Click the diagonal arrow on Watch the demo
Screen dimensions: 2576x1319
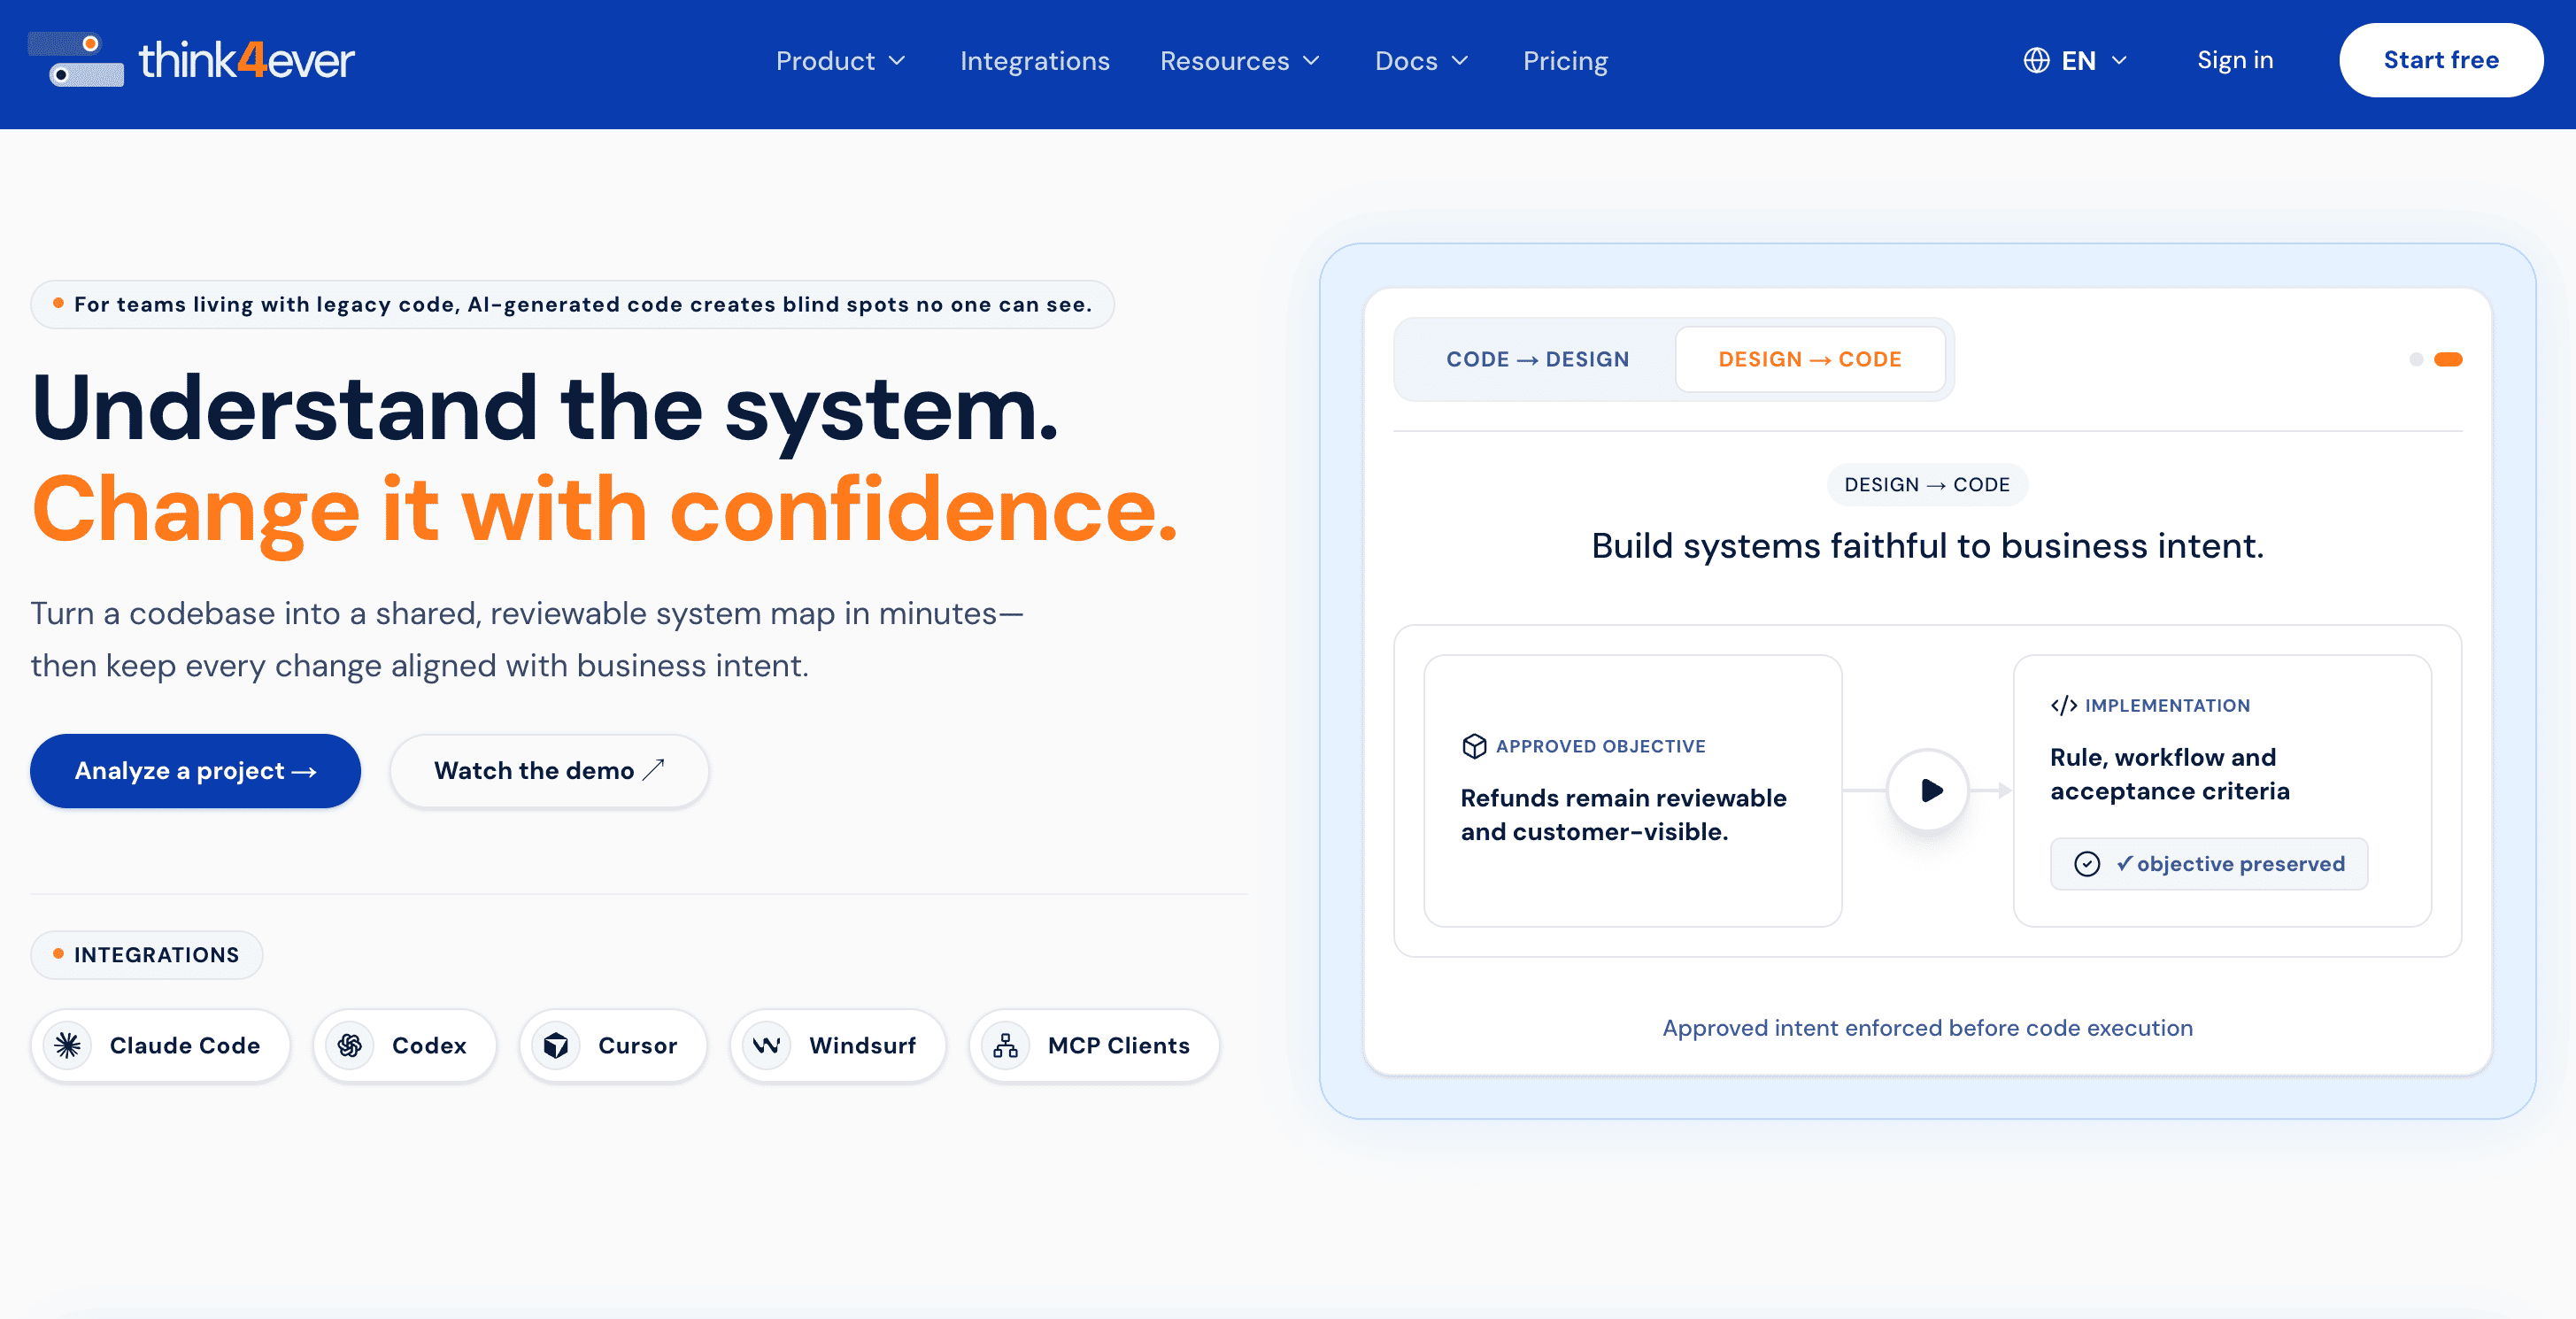654,770
